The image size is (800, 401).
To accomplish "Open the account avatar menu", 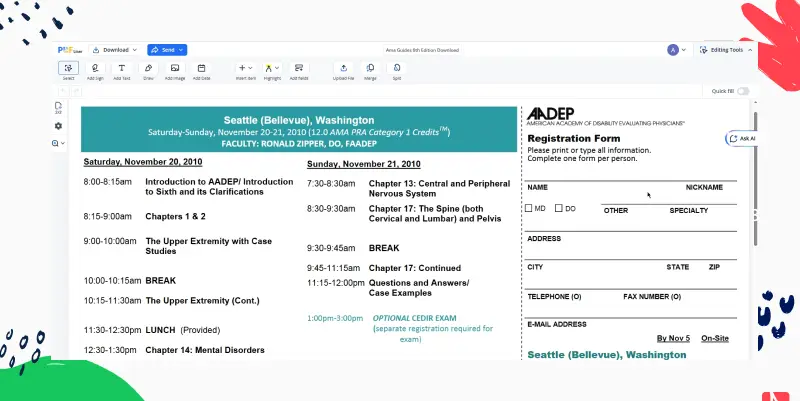I will coord(676,50).
